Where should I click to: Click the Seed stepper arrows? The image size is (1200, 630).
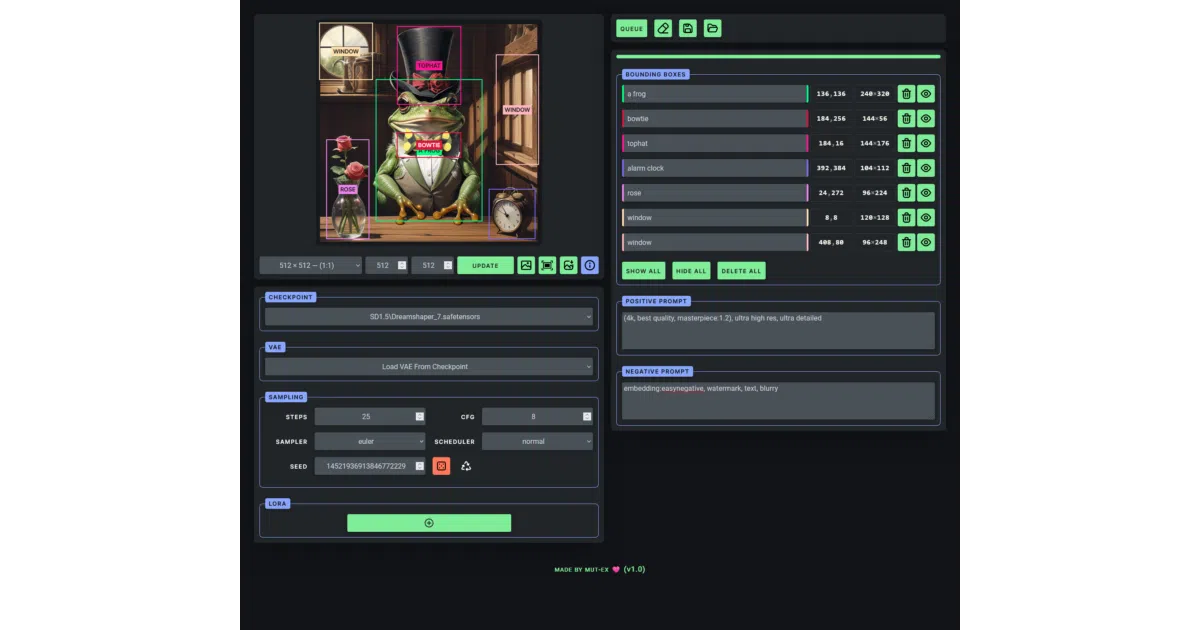tap(420, 466)
